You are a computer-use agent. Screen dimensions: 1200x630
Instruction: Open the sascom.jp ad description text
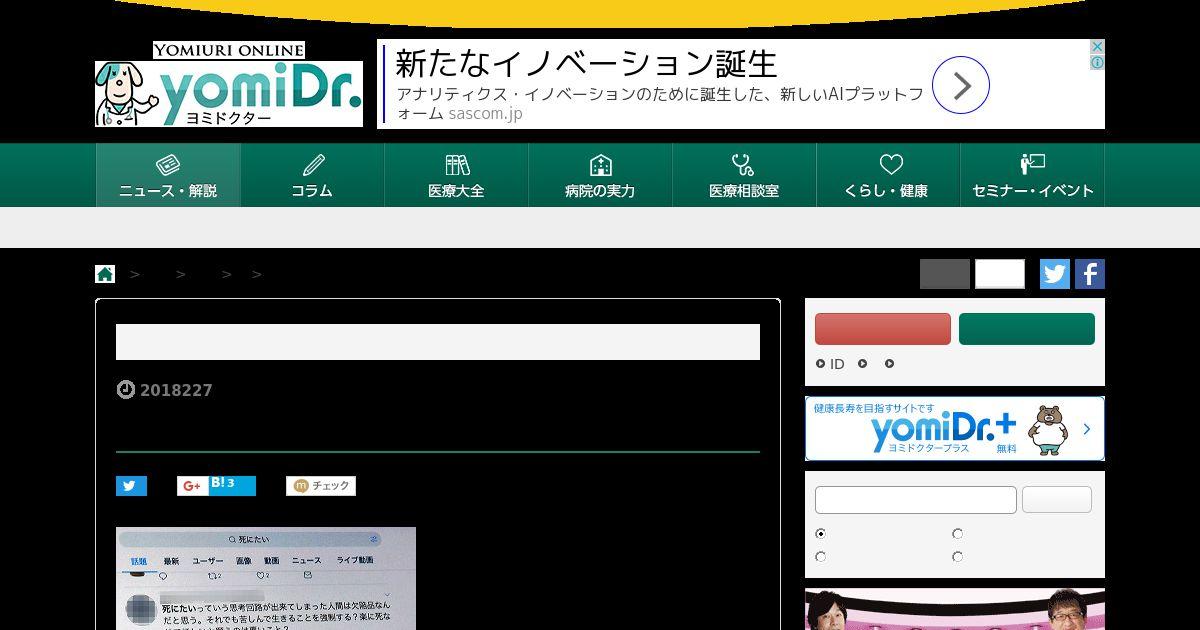660,104
